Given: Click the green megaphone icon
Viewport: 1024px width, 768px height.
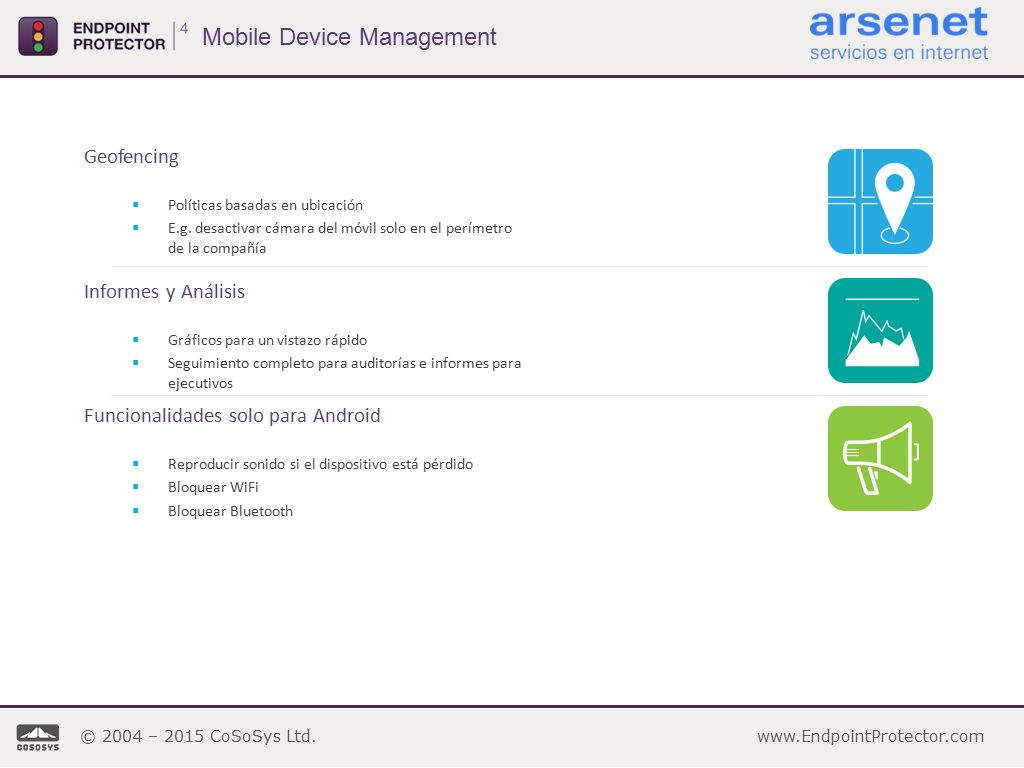Looking at the screenshot, I should 880,458.
